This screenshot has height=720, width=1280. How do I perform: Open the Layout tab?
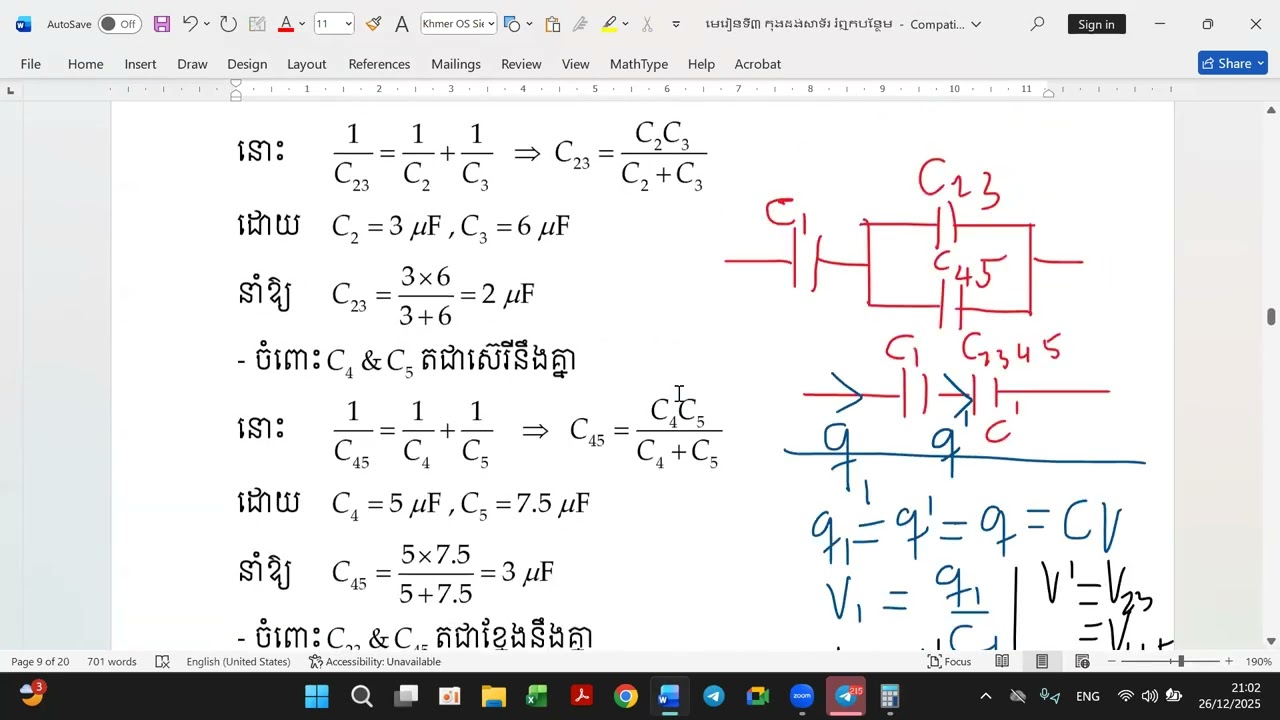(307, 63)
